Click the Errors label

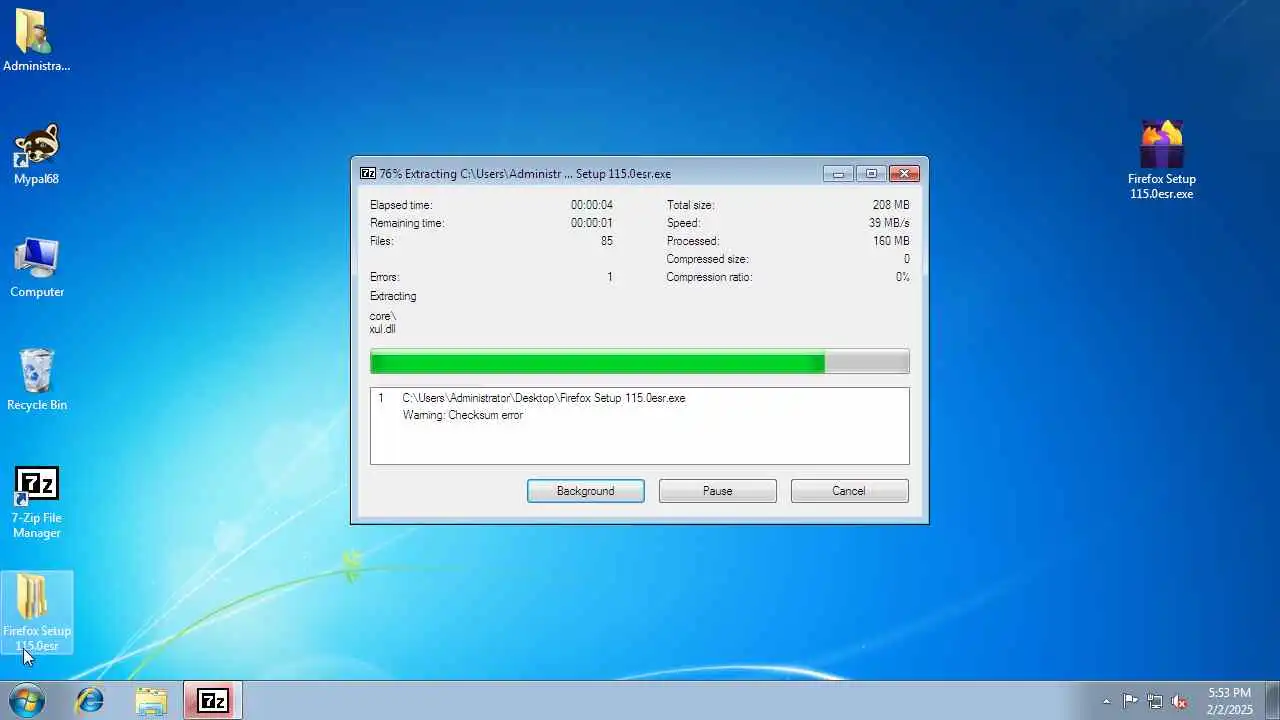click(x=385, y=277)
